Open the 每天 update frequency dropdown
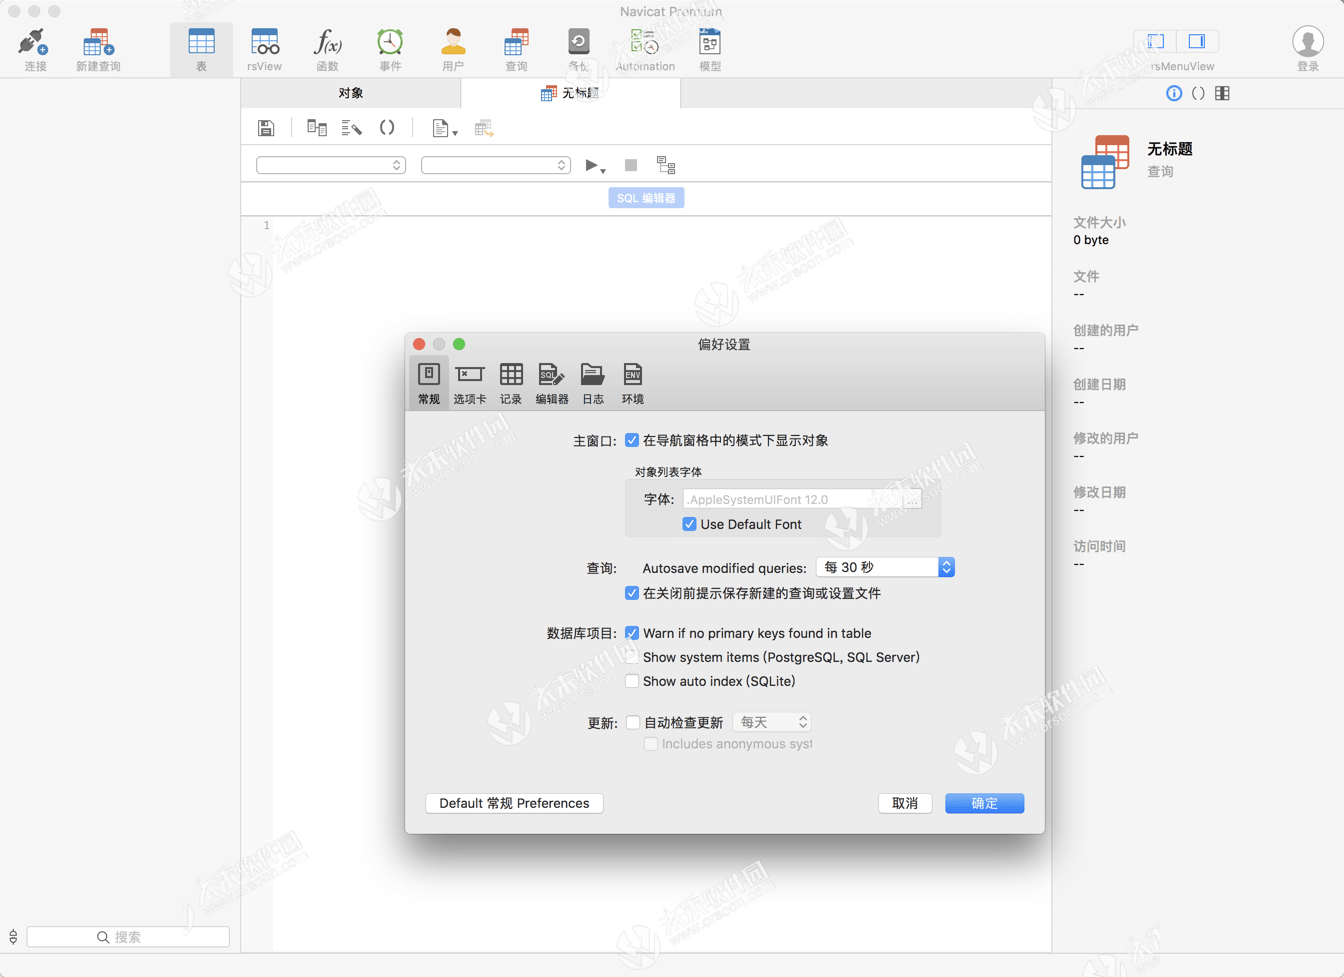Screen dimensions: 1344x977 click(772, 722)
